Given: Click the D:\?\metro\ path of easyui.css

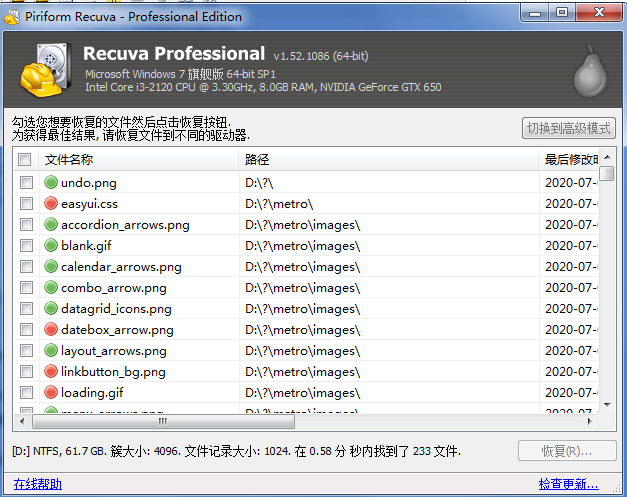Looking at the screenshot, I should [x=279, y=204].
